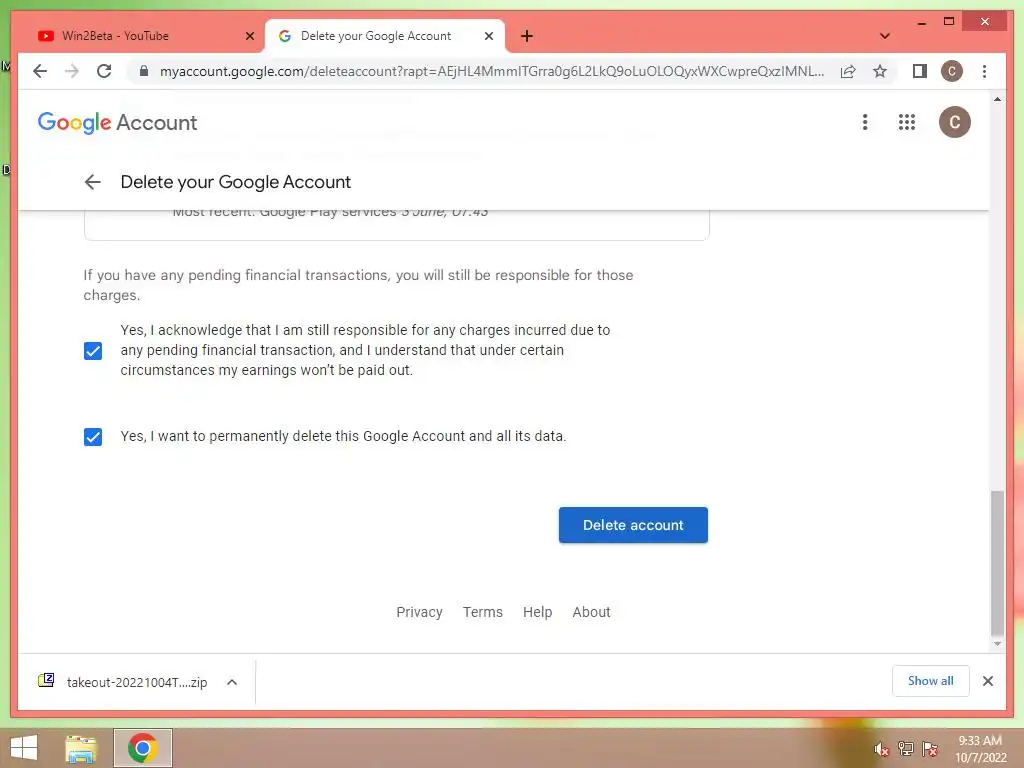
Task: Open the Windows Start button
Action: pyautogui.click(x=24, y=748)
